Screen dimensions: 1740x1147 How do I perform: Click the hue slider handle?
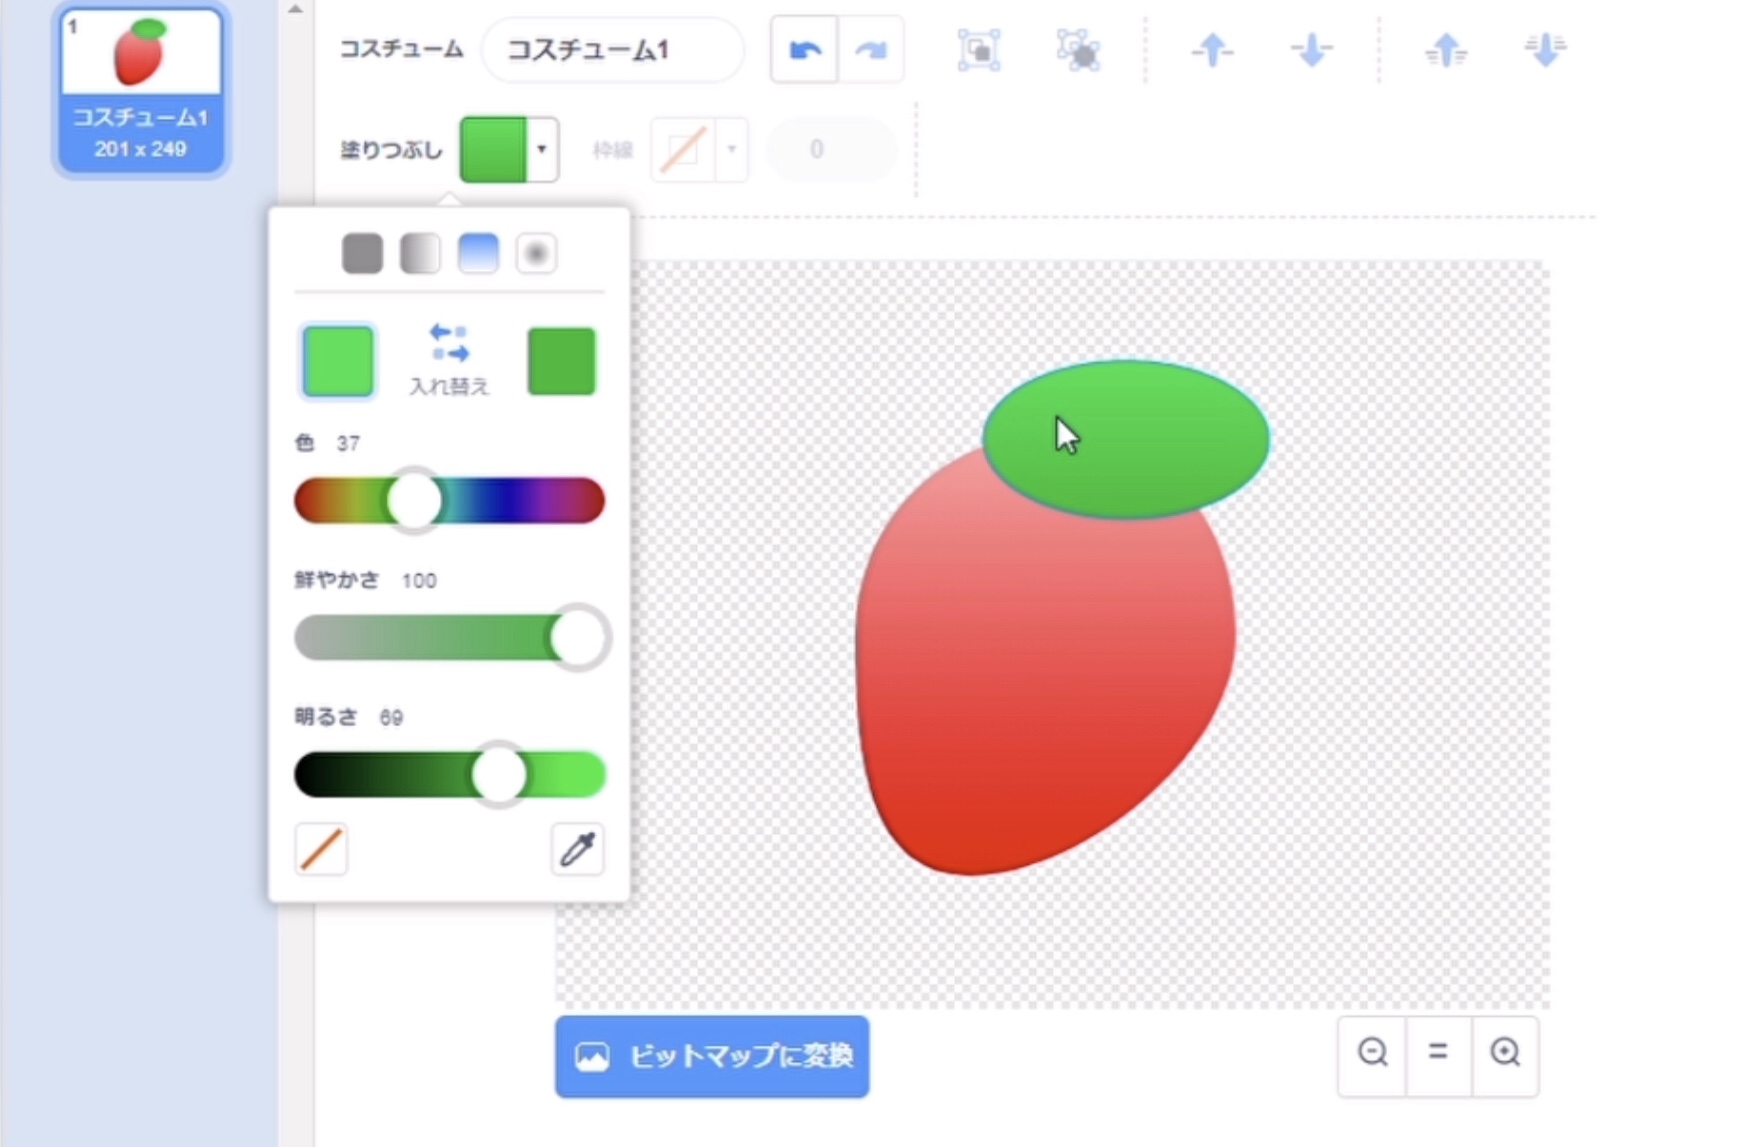click(x=414, y=500)
